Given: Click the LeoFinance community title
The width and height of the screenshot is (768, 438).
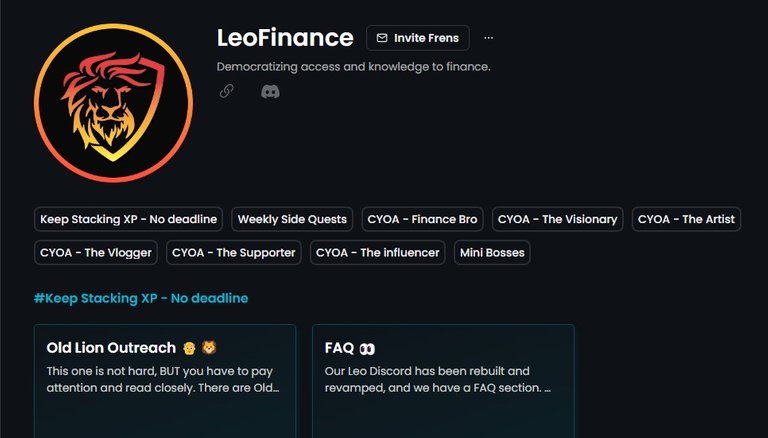Looking at the screenshot, I should coord(285,38).
